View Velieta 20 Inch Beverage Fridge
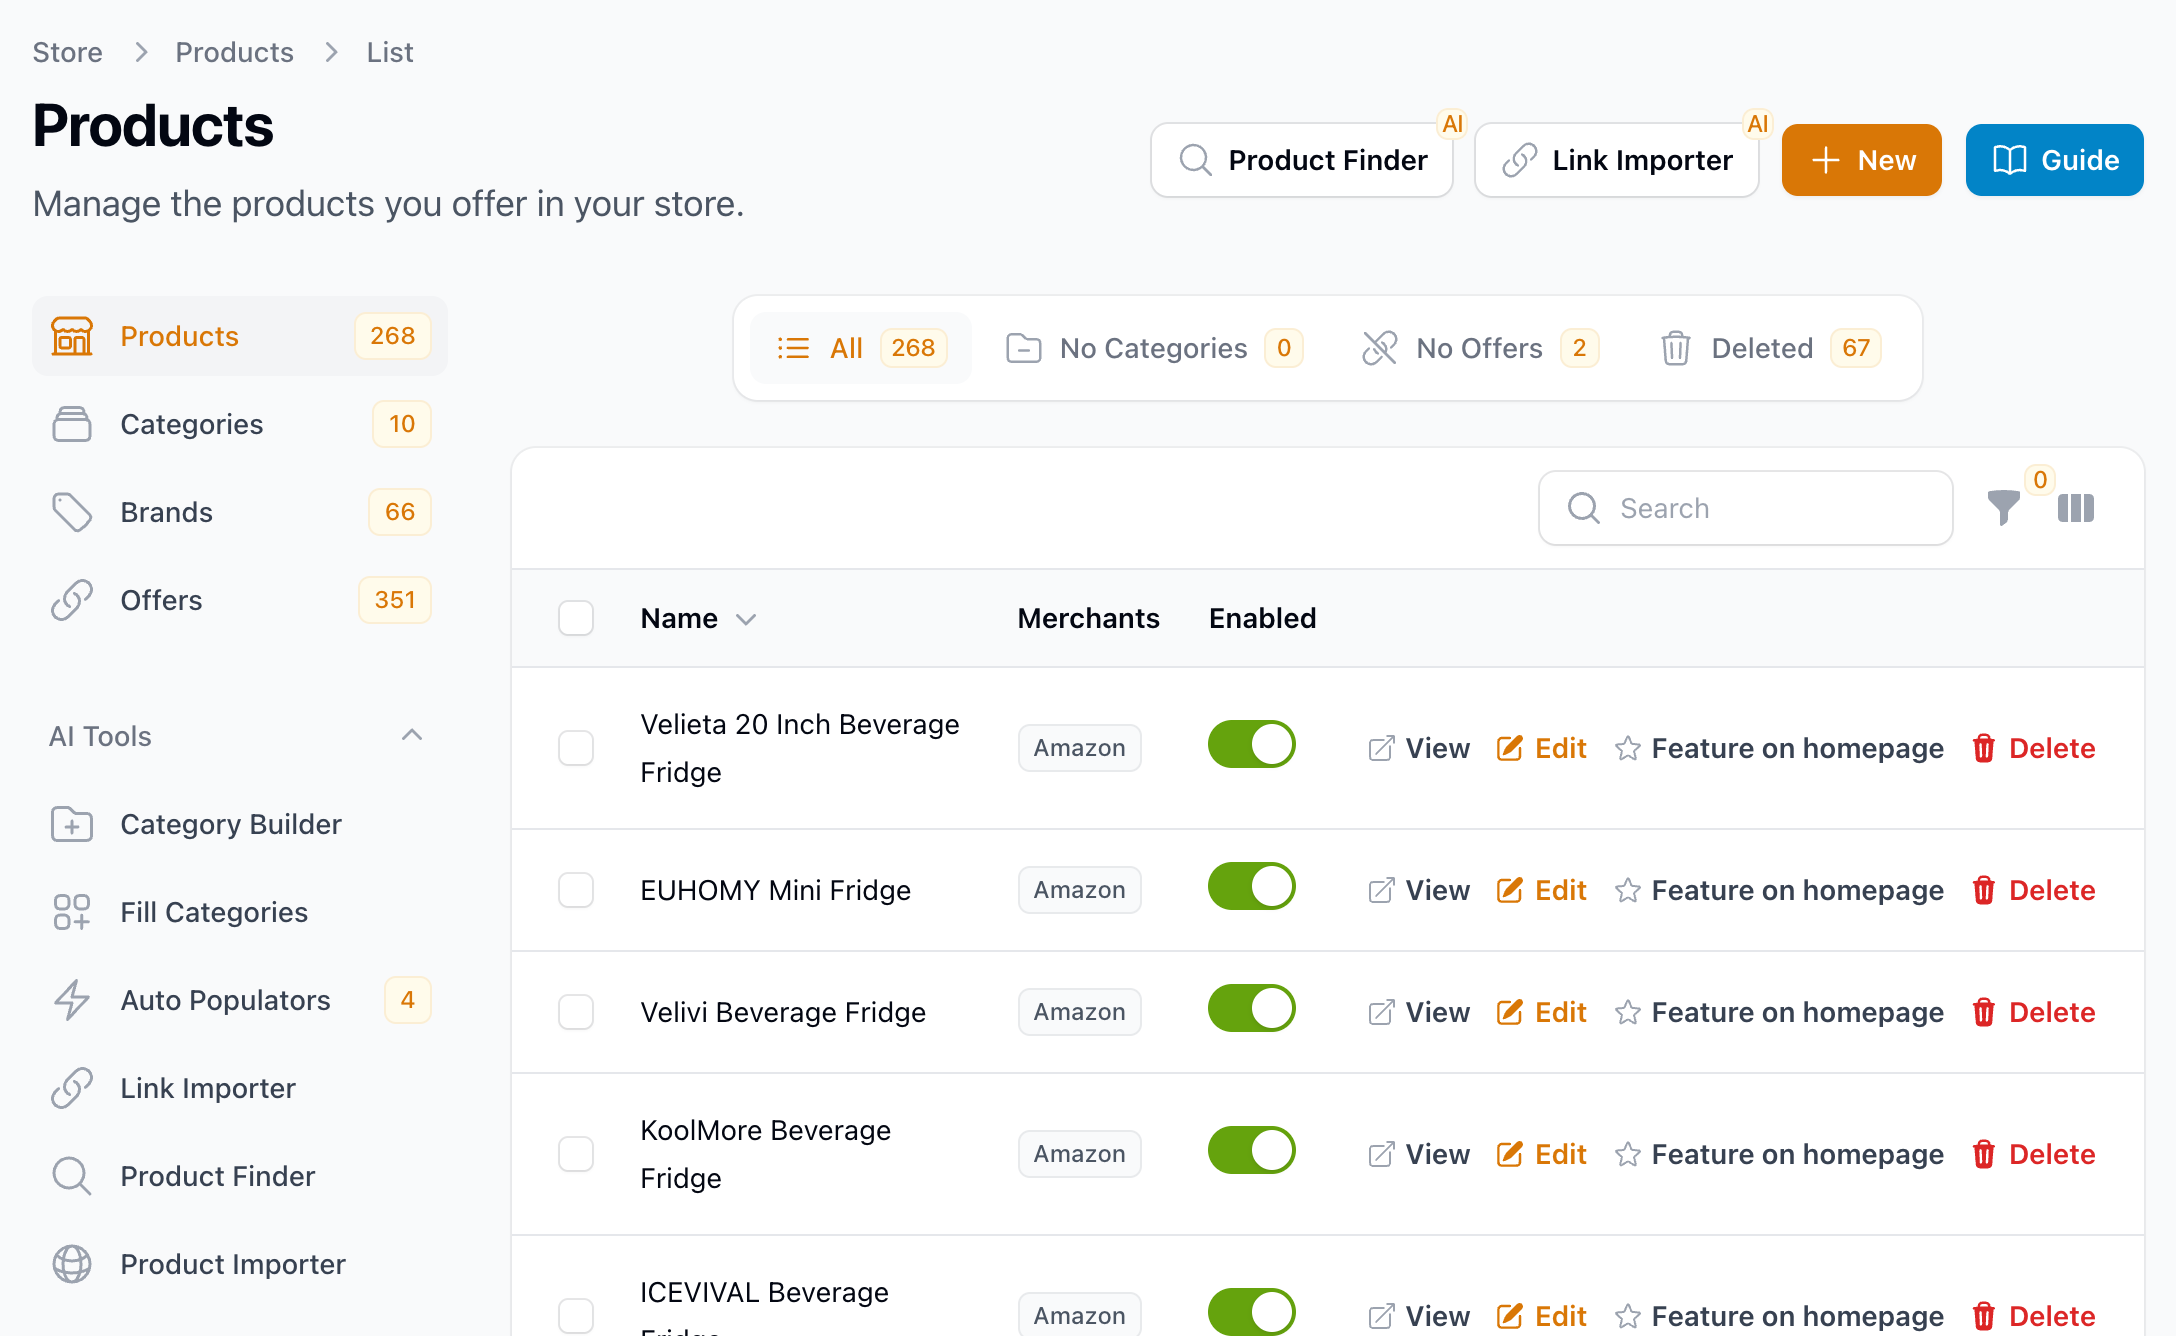This screenshot has width=2176, height=1336. tap(1419, 748)
